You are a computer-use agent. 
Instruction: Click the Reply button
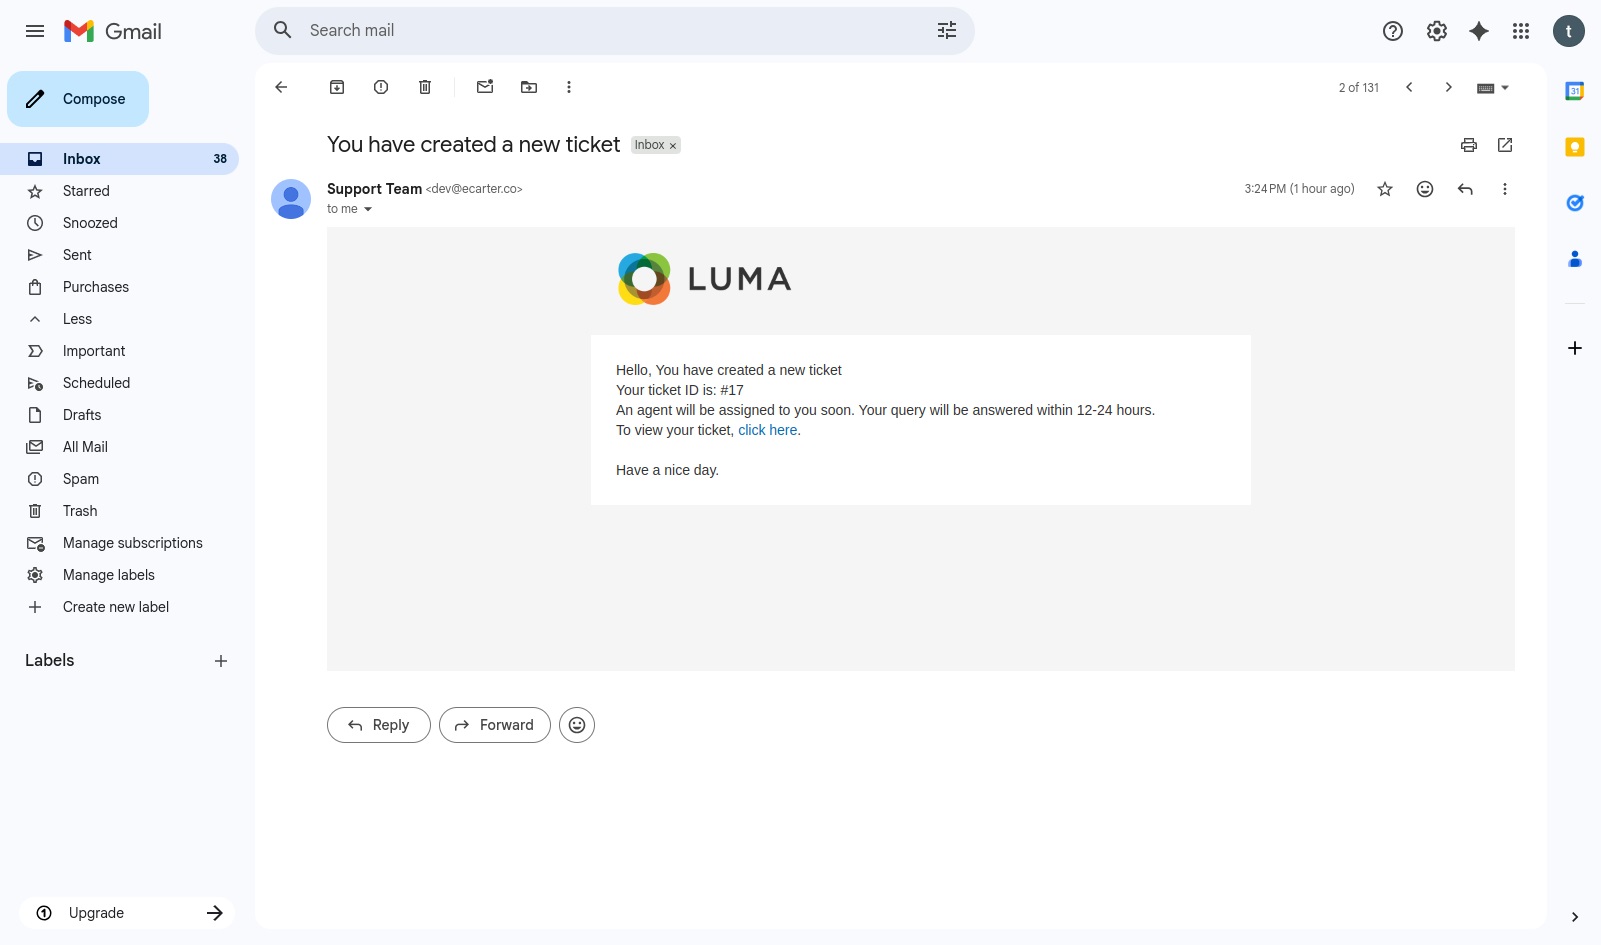[379, 725]
